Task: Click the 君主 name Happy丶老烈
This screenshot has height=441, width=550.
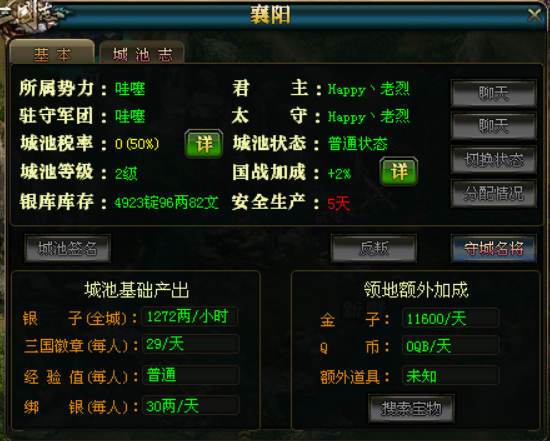Action: tap(369, 89)
